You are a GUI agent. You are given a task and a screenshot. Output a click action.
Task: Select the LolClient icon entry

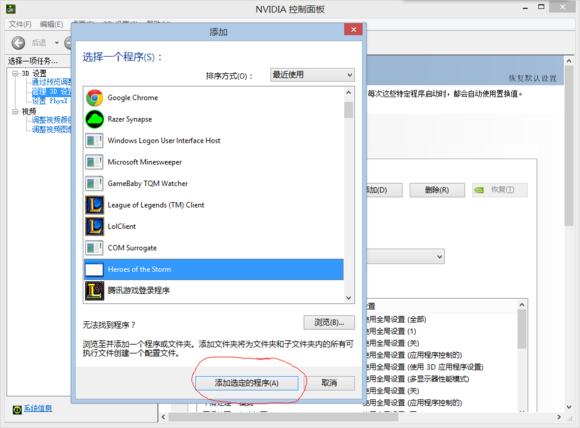click(95, 226)
